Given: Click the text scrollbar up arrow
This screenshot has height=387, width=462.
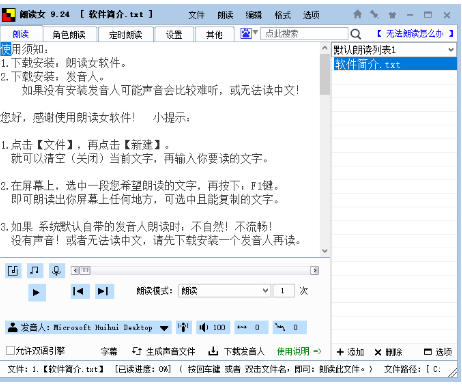Looking at the screenshot, I should (325, 48).
